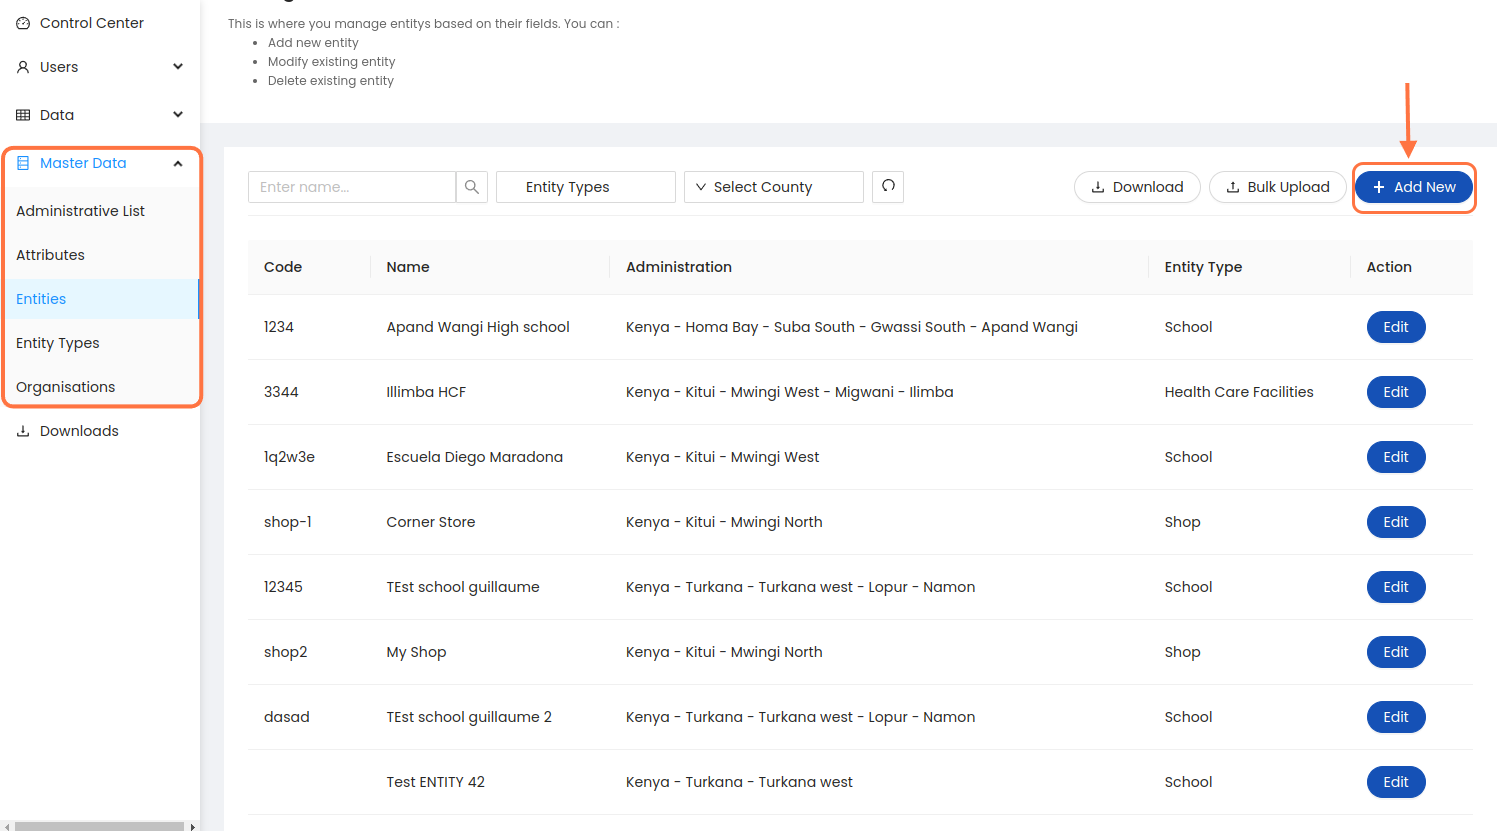
Task: Edit the My Shop entity
Action: pos(1396,652)
